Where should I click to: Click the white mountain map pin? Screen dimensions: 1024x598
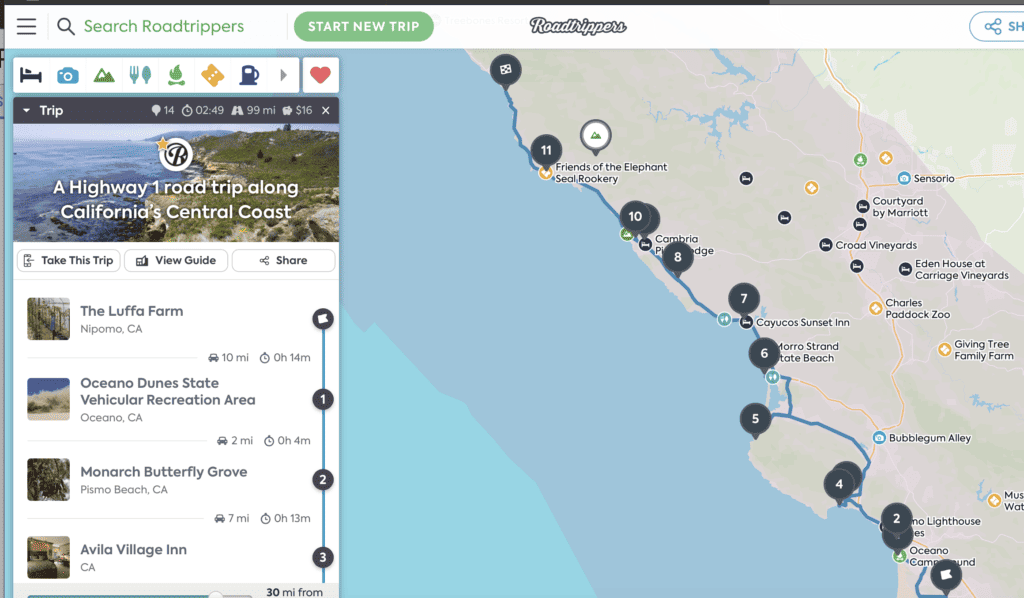[x=596, y=136]
